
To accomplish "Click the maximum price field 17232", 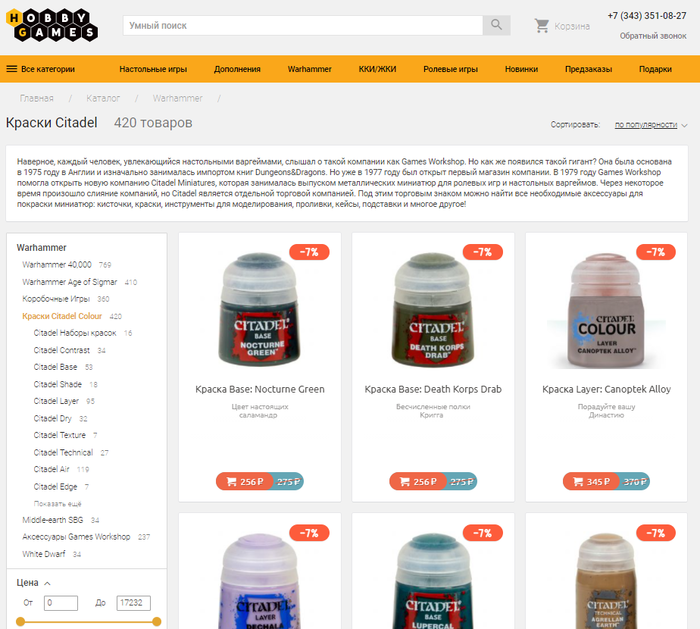I will tap(133, 603).
